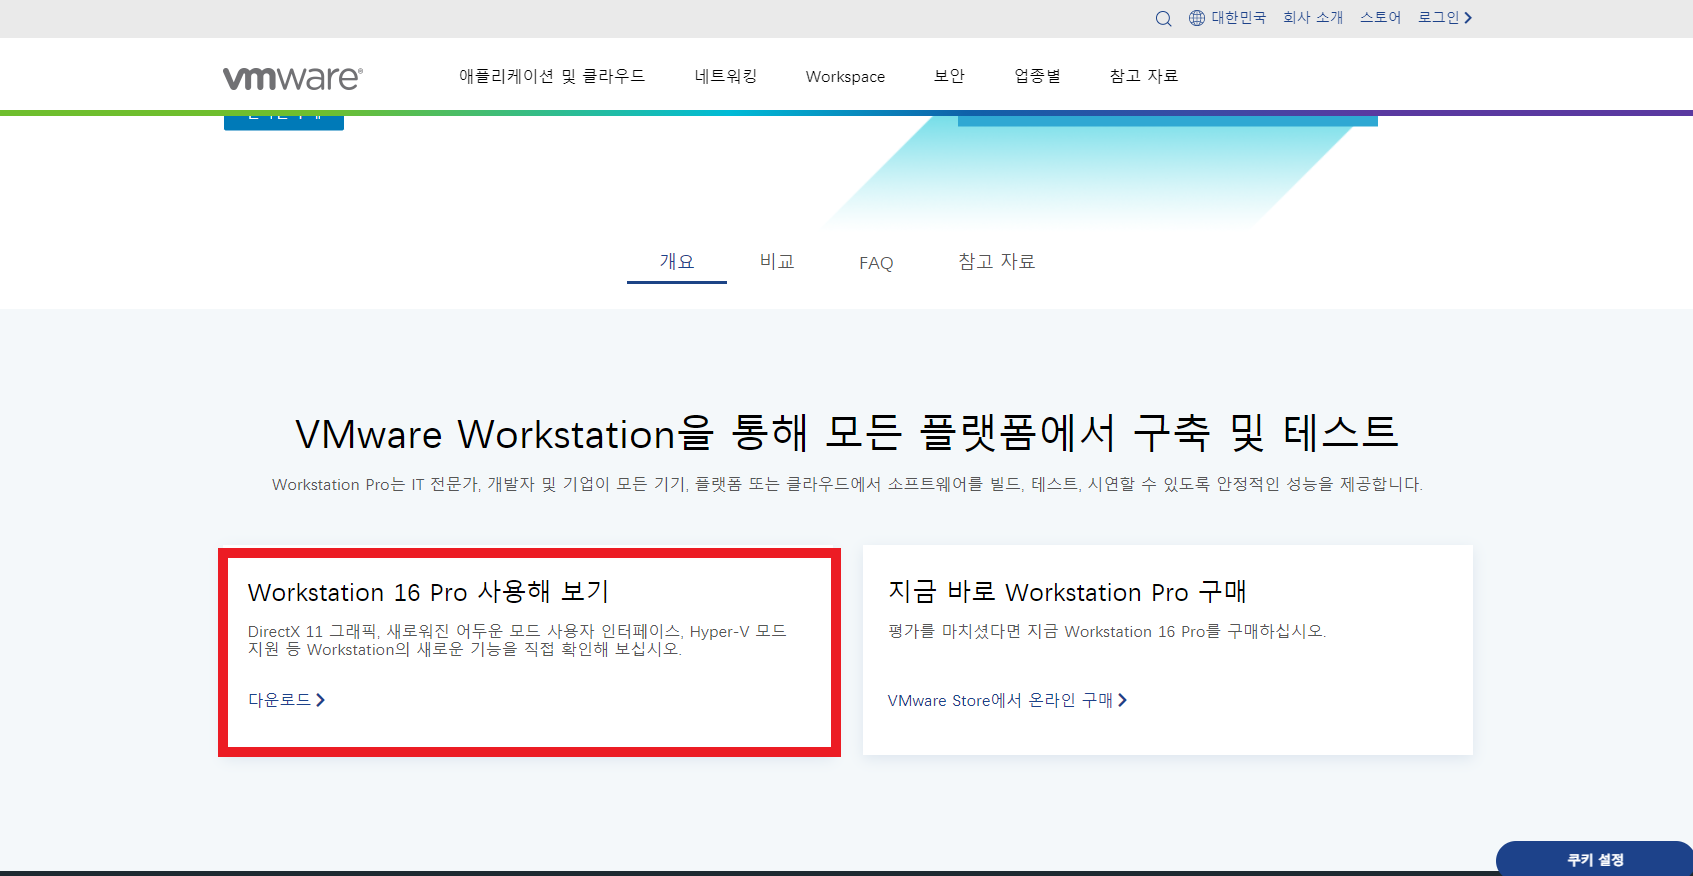
Task: Open 회사 소개 link
Action: click(x=1313, y=18)
